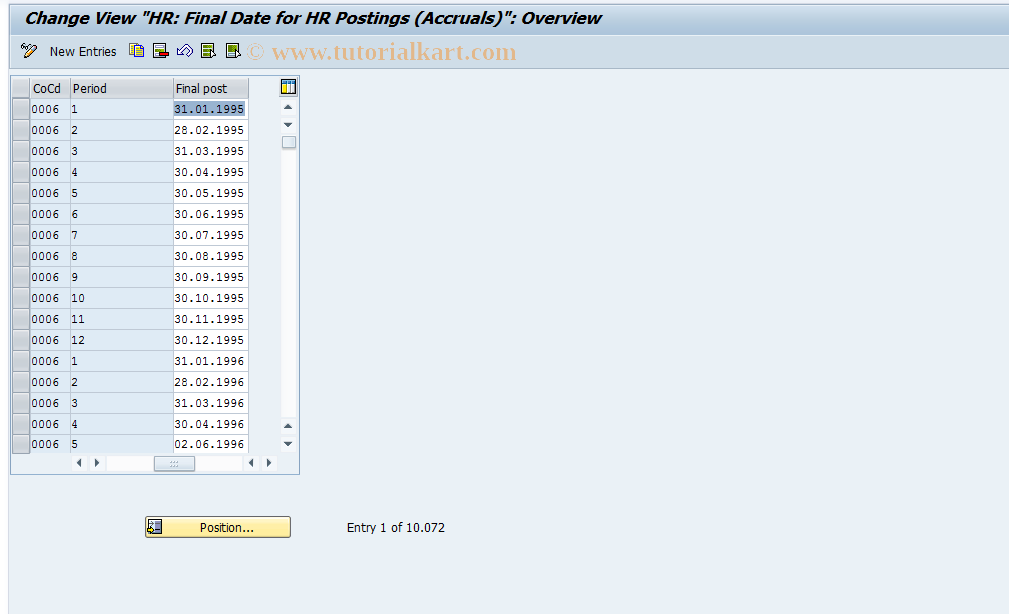
Task: Select row with final post 30.07.1995
Action: [21, 235]
